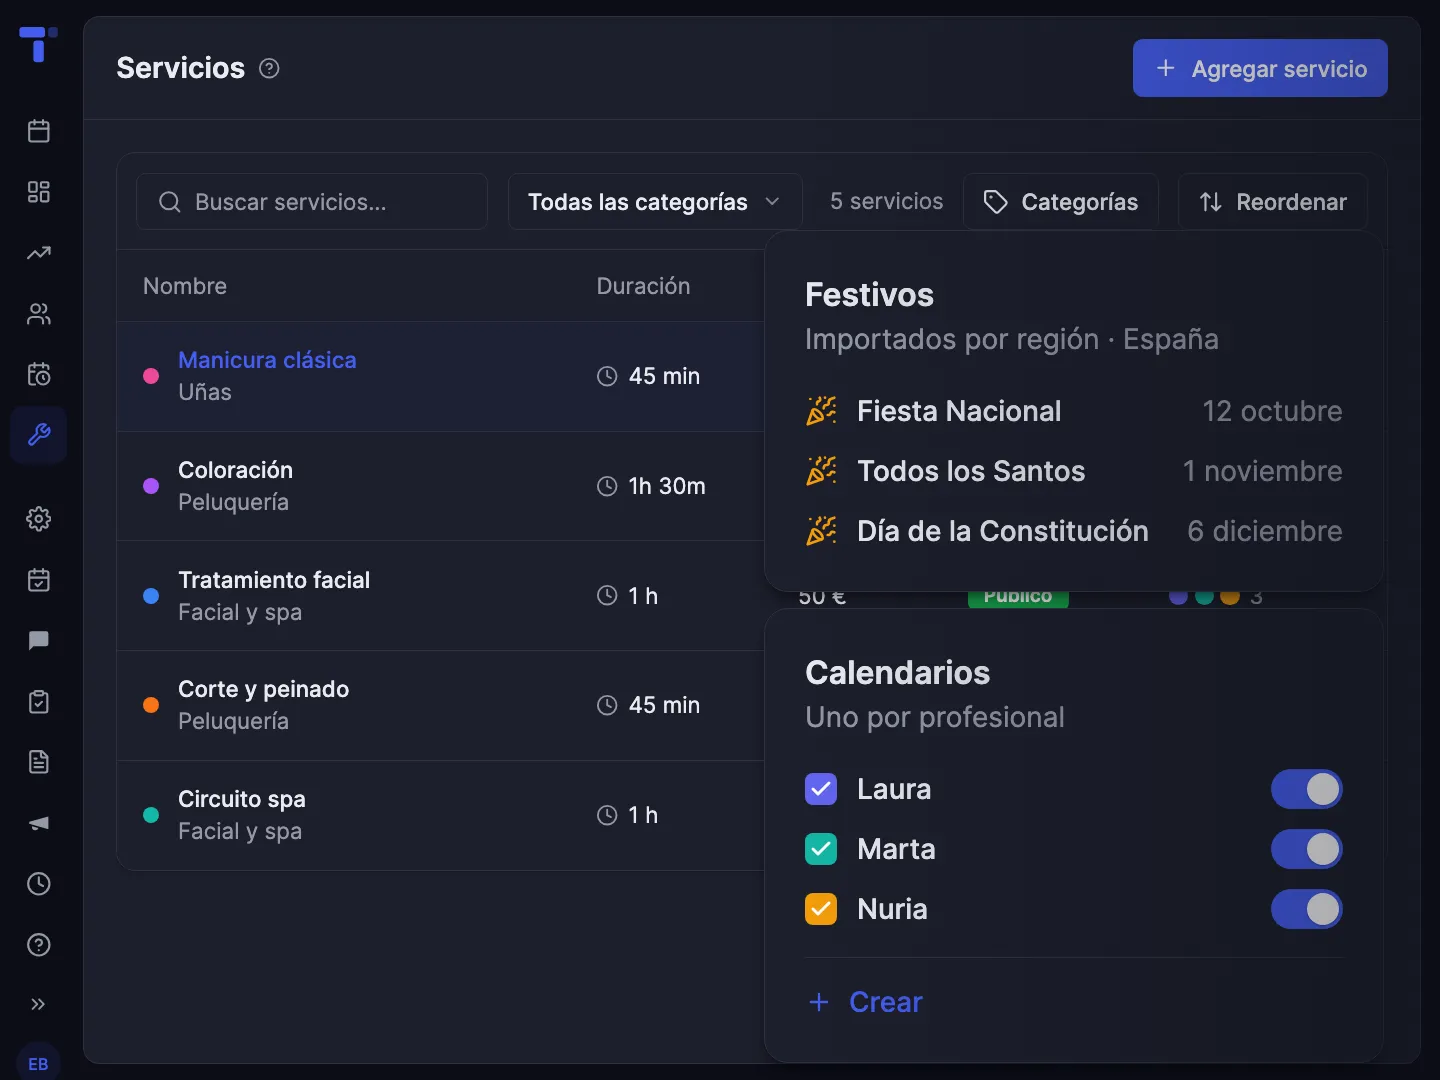Open the clients people icon
This screenshot has height=1080, width=1440.
(39, 314)
